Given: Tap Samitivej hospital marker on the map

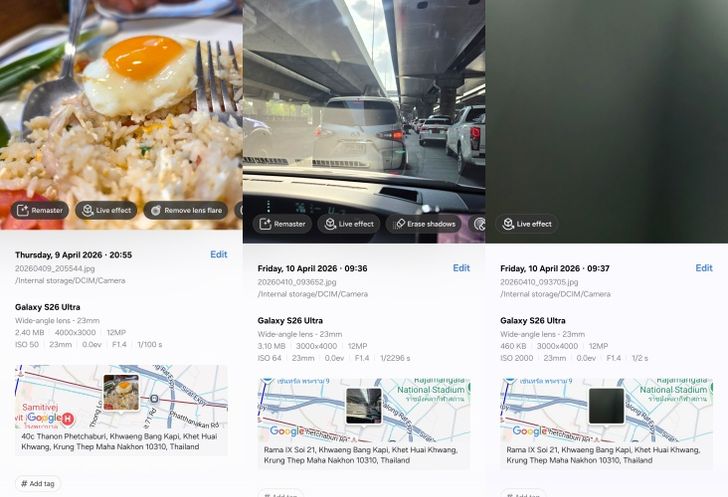Looking at the screenshot, I should tap(68, 418).
